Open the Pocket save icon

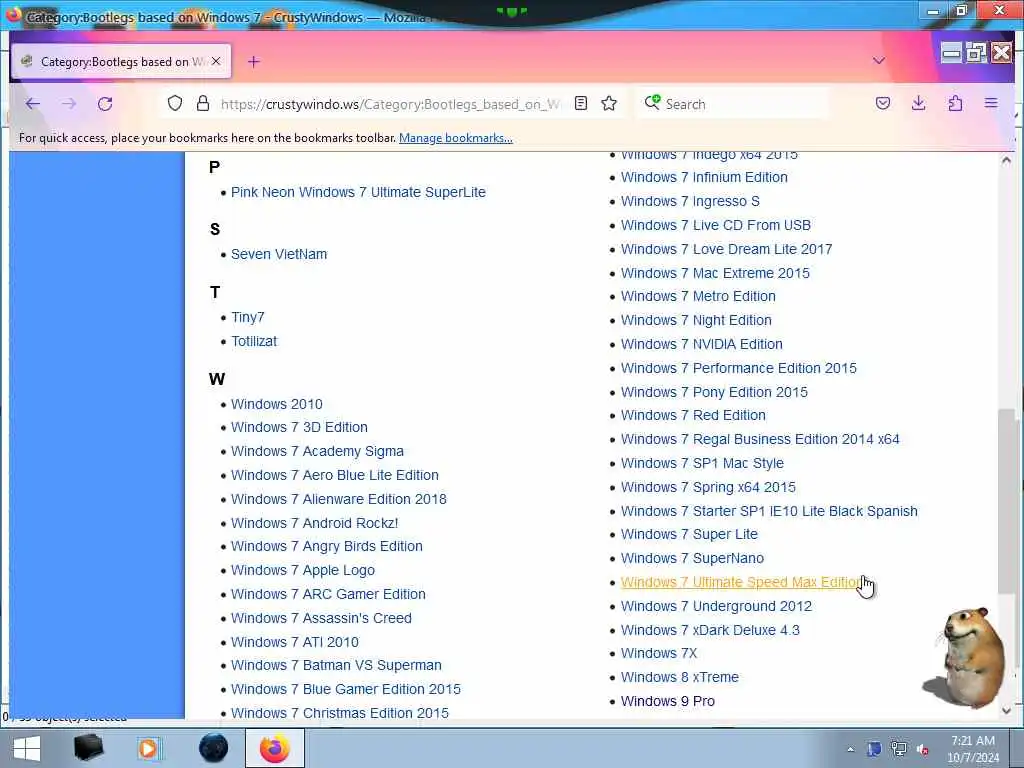pyautogui.click(x=883, y=103)
